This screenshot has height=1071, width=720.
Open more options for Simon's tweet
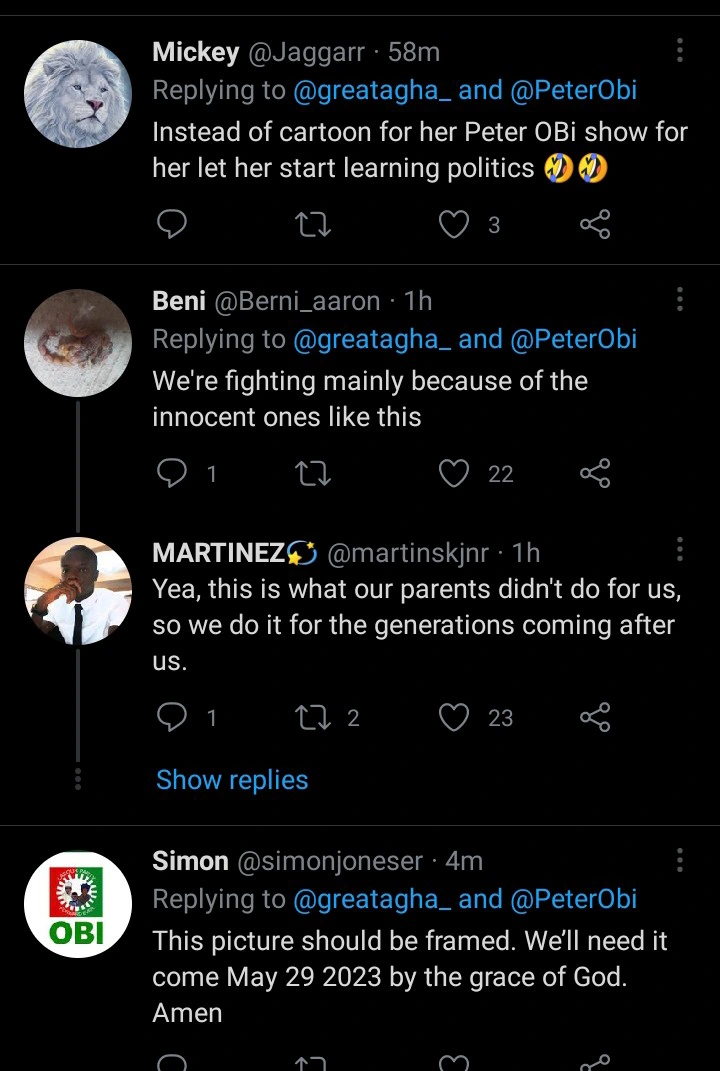pyautogui.click(x=680, y=860)
